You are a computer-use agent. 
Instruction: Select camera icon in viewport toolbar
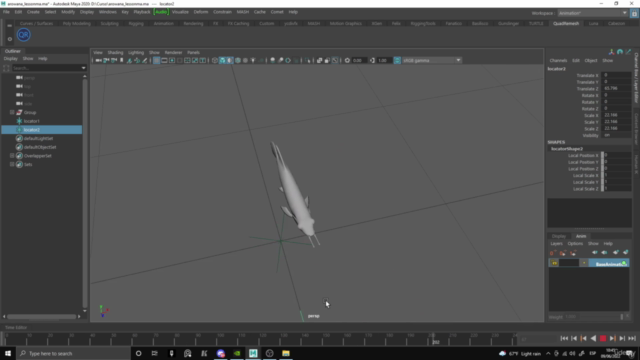coord(98,60)
